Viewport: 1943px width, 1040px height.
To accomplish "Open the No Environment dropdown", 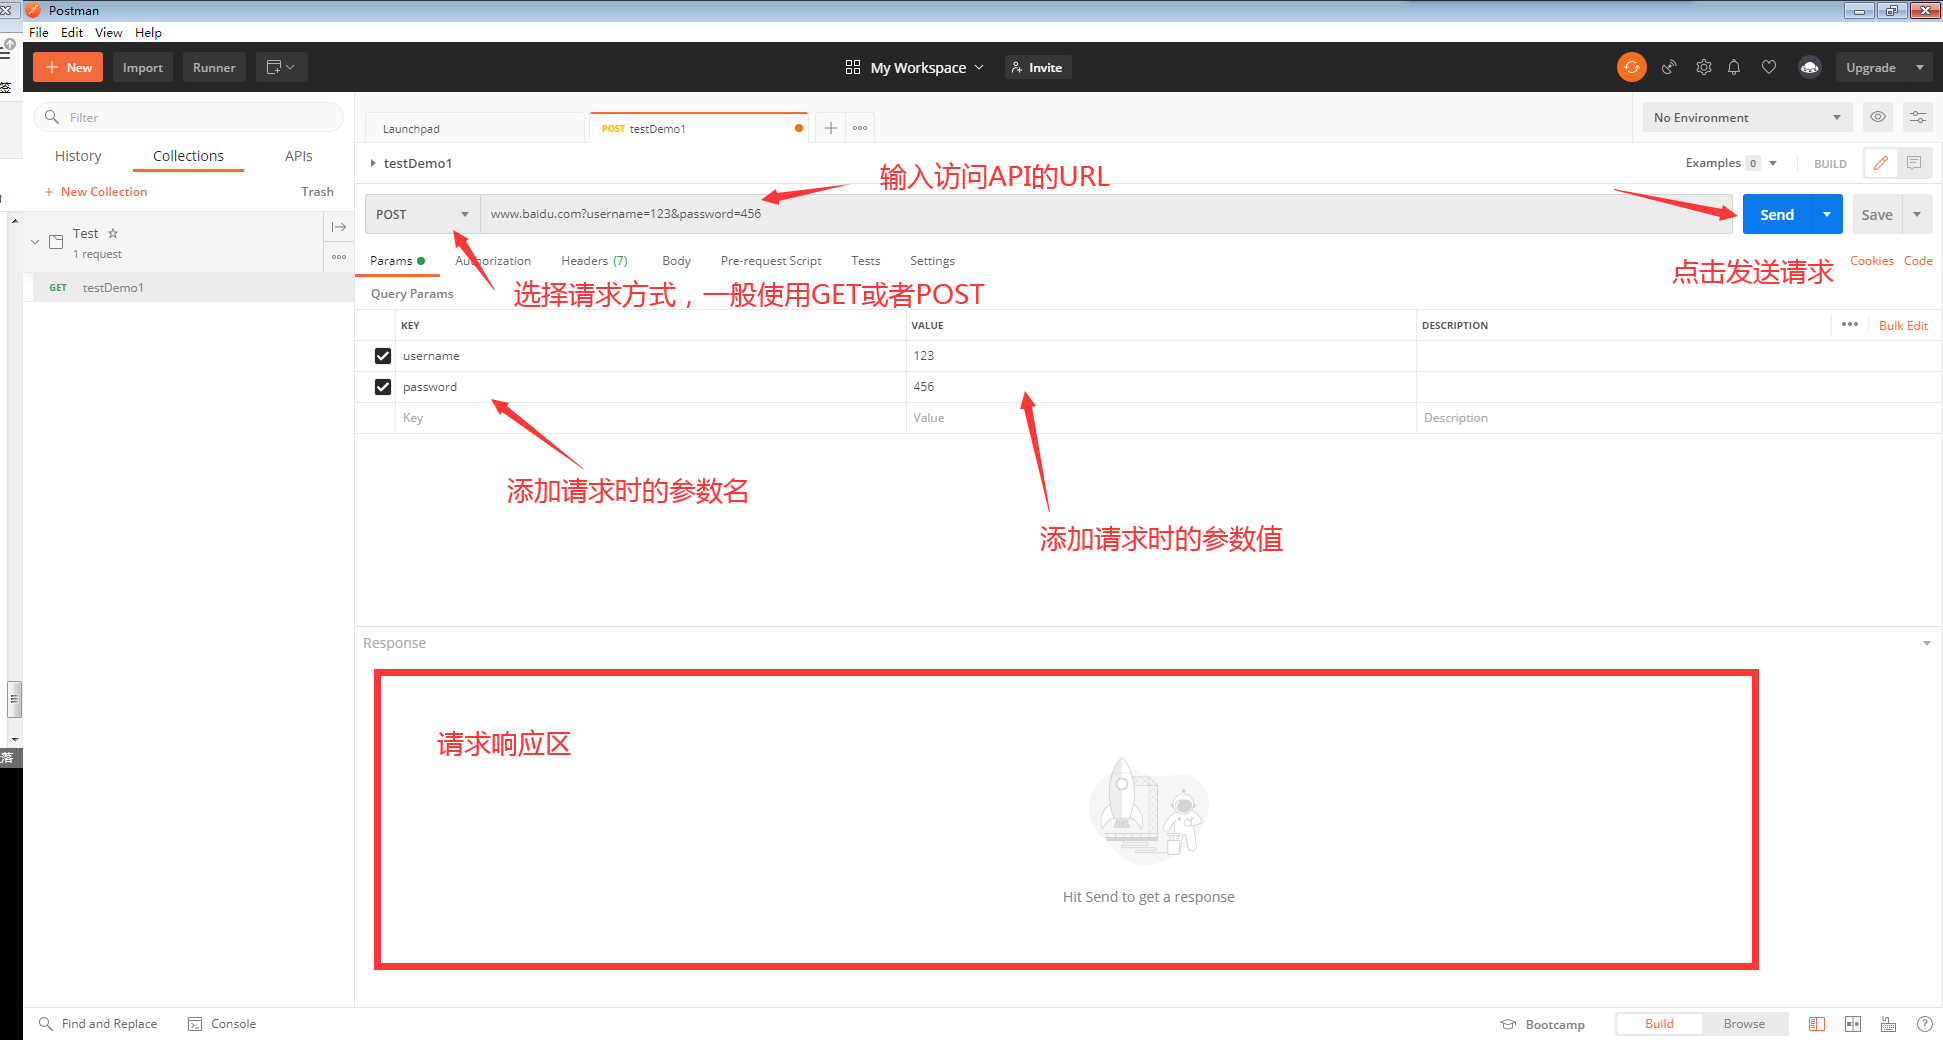I will (x=1747, y=117).
